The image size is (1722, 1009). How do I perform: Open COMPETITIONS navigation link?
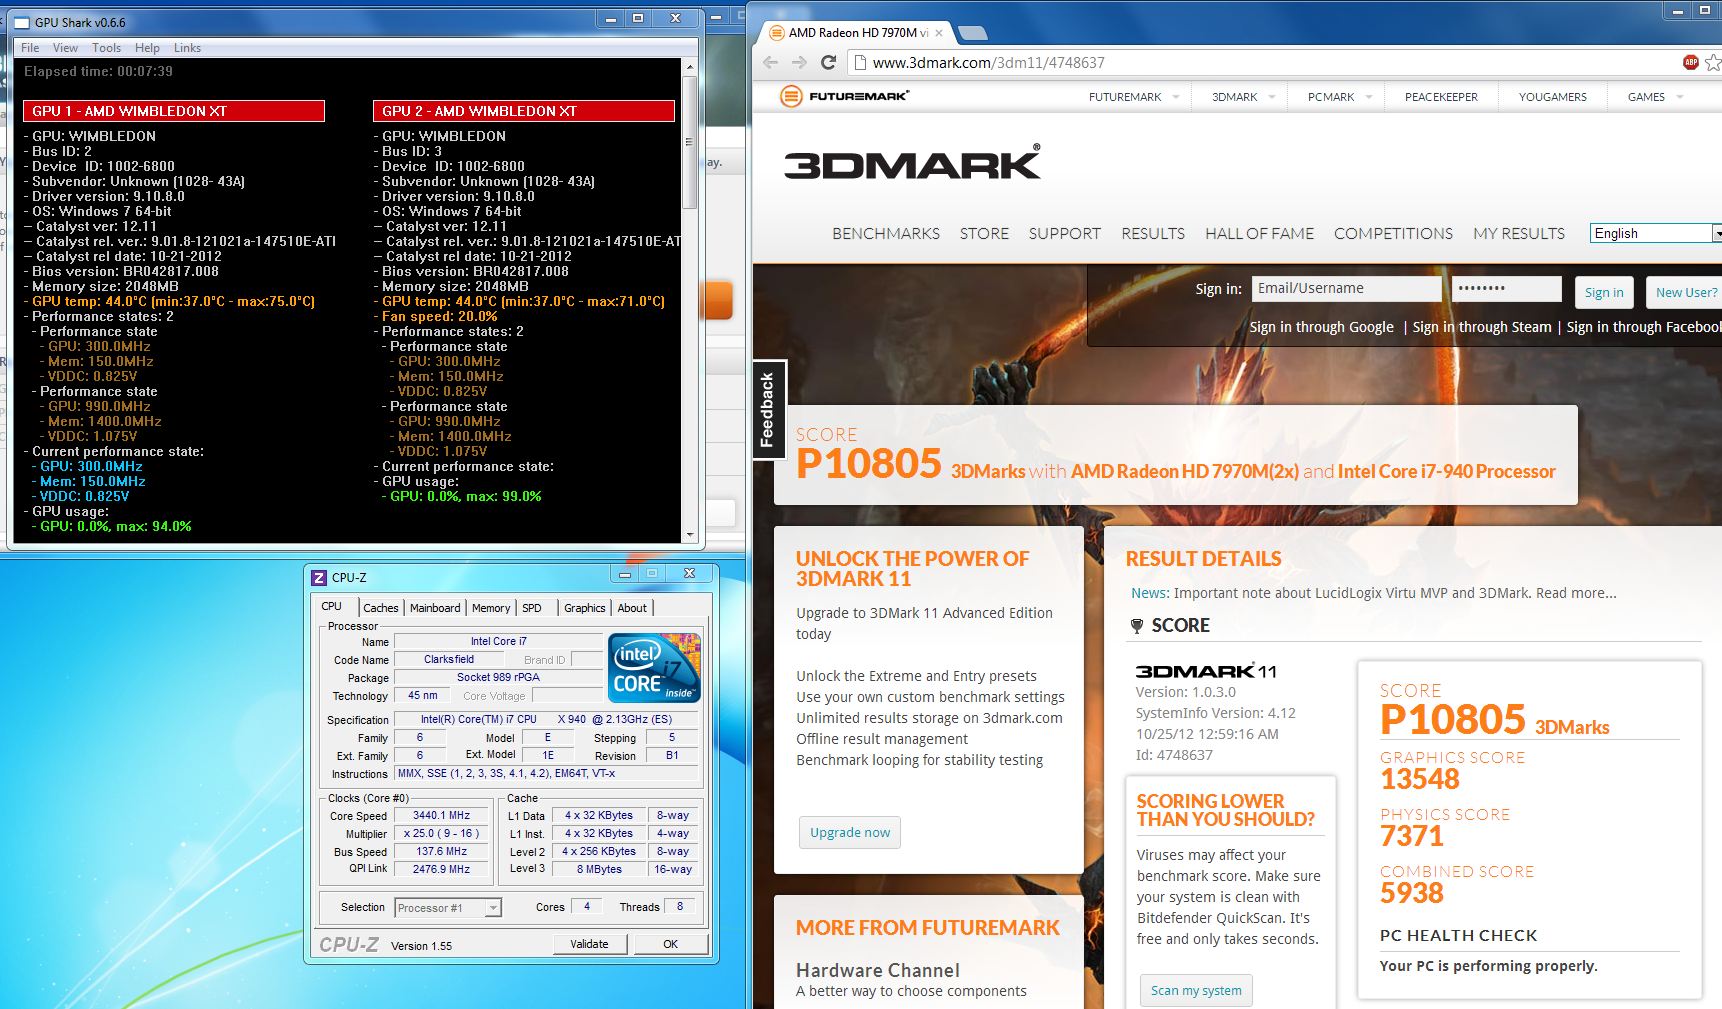coord(1393,233)
